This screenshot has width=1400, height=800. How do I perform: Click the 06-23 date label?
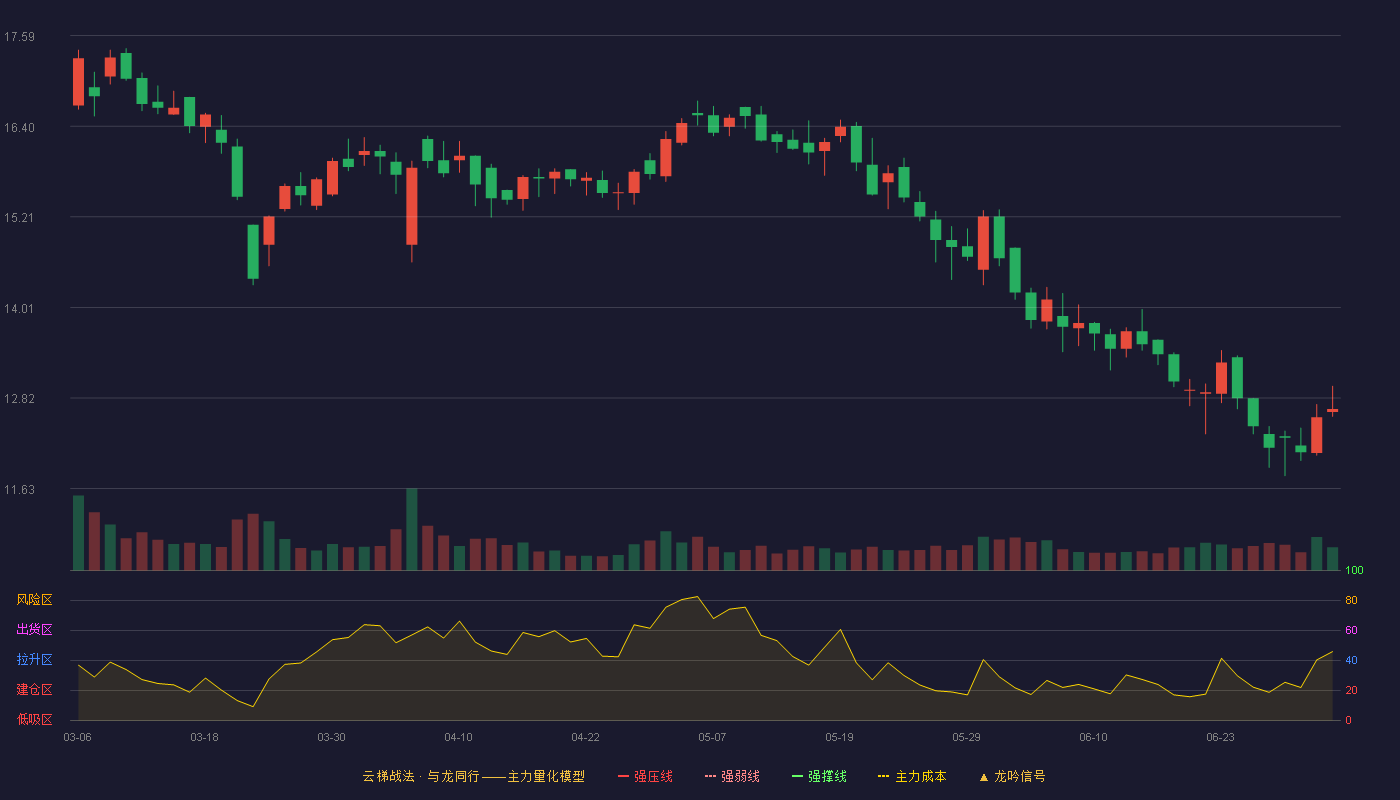(x=1220, y=737)
